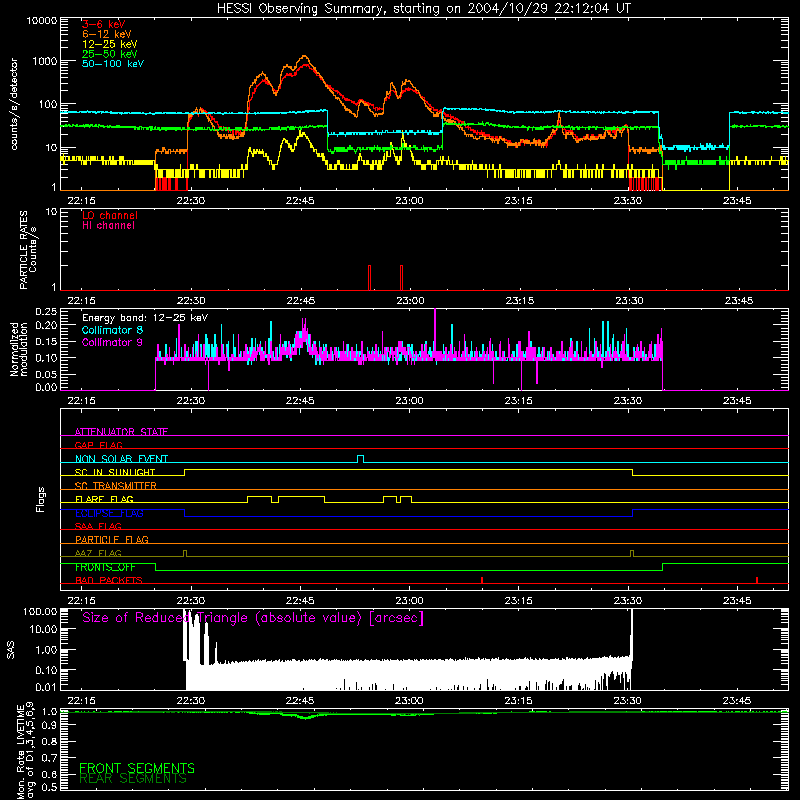This screenshot has width=800, height=800.
Task: Click the 23:45 tick under SAS plot
Action: (x=737, y=701)
